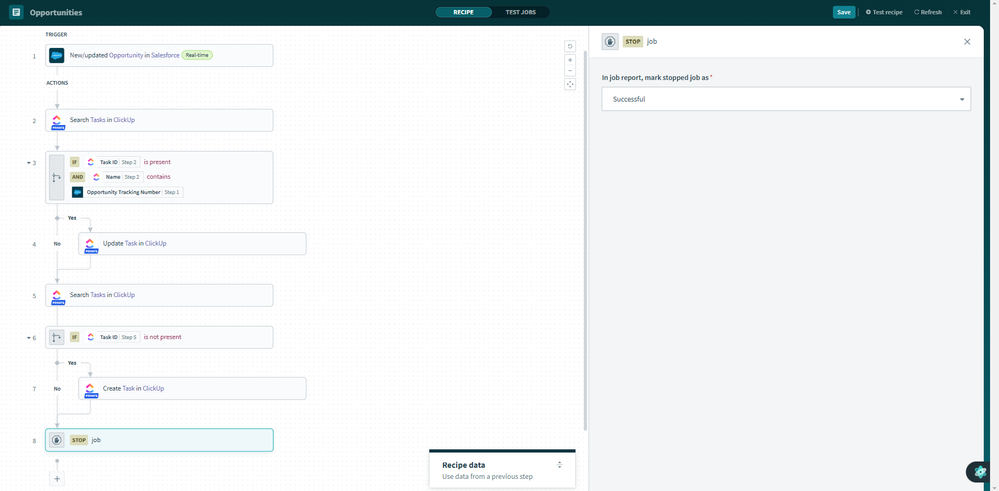Select step 4 Update Task in ClickUp
The width and height of the screenshot is (999, 491).
point(192,243)
